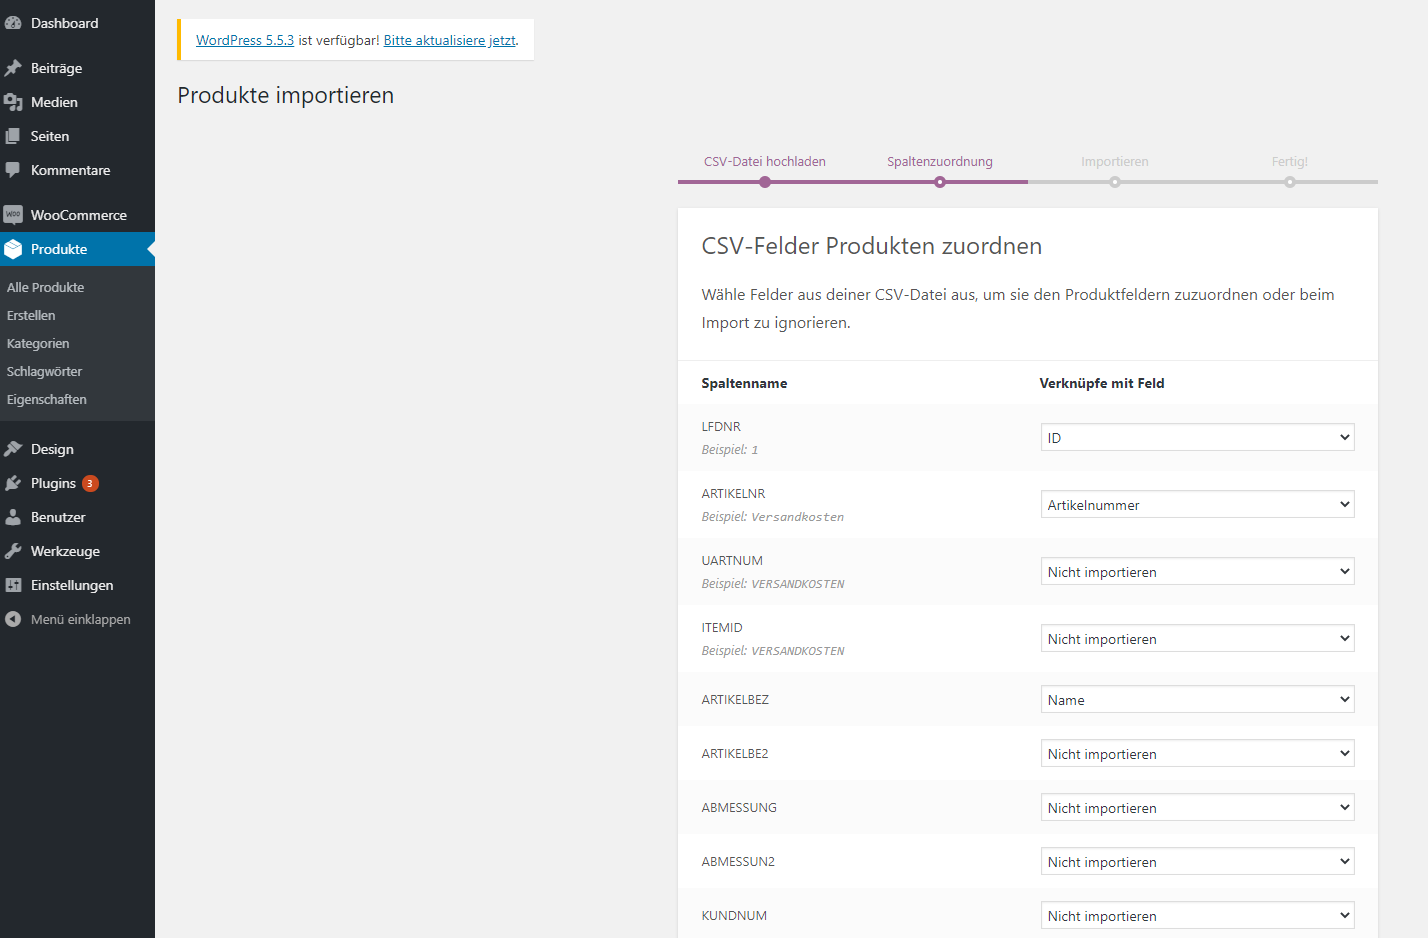This screenshot has height=938, width=1428.
Task: Click the Seiten pages icon
Action: coord(13,136)
